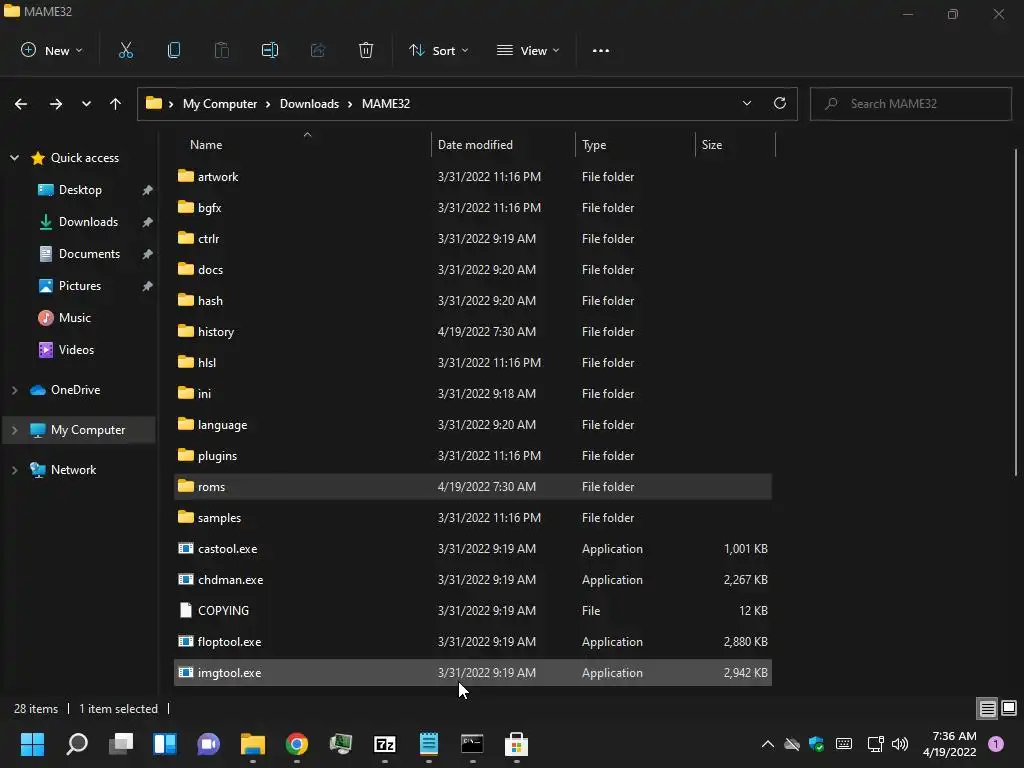Open Windows Start menu
The height and width of the screenshot is (768, 1024).
point(32,744)
